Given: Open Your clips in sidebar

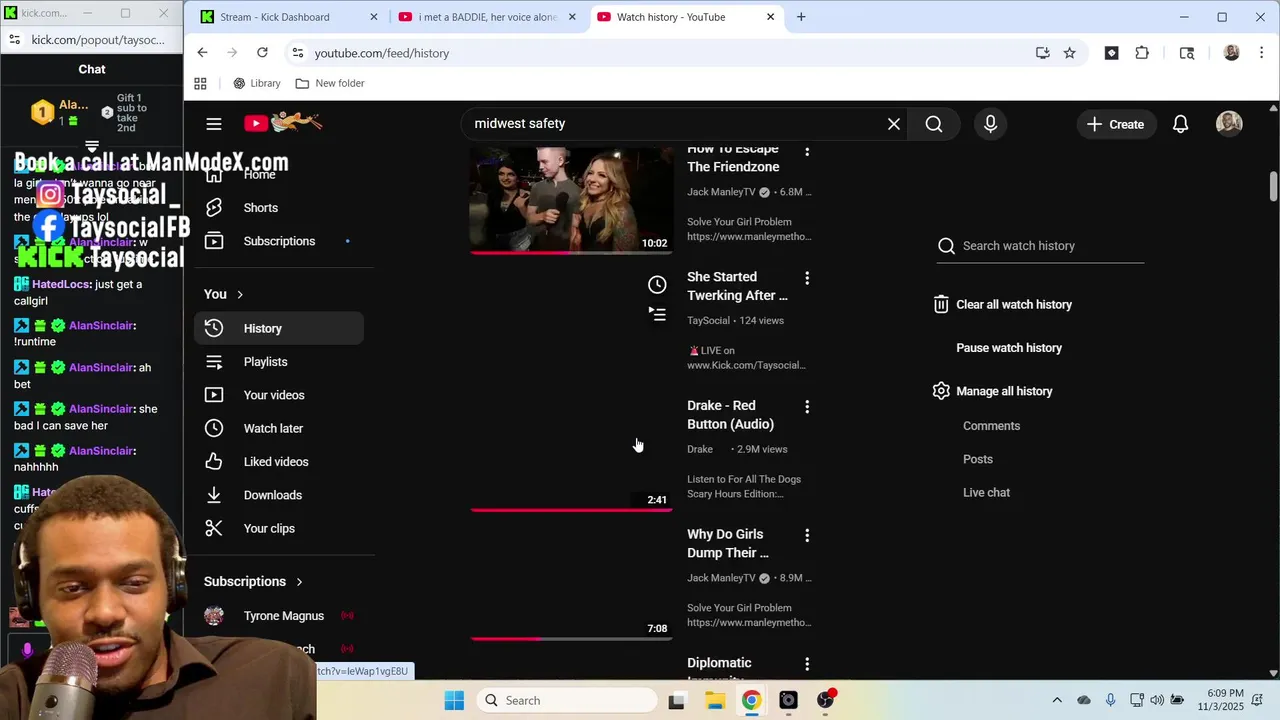Looking at the screenshot, I should [279, 528].
